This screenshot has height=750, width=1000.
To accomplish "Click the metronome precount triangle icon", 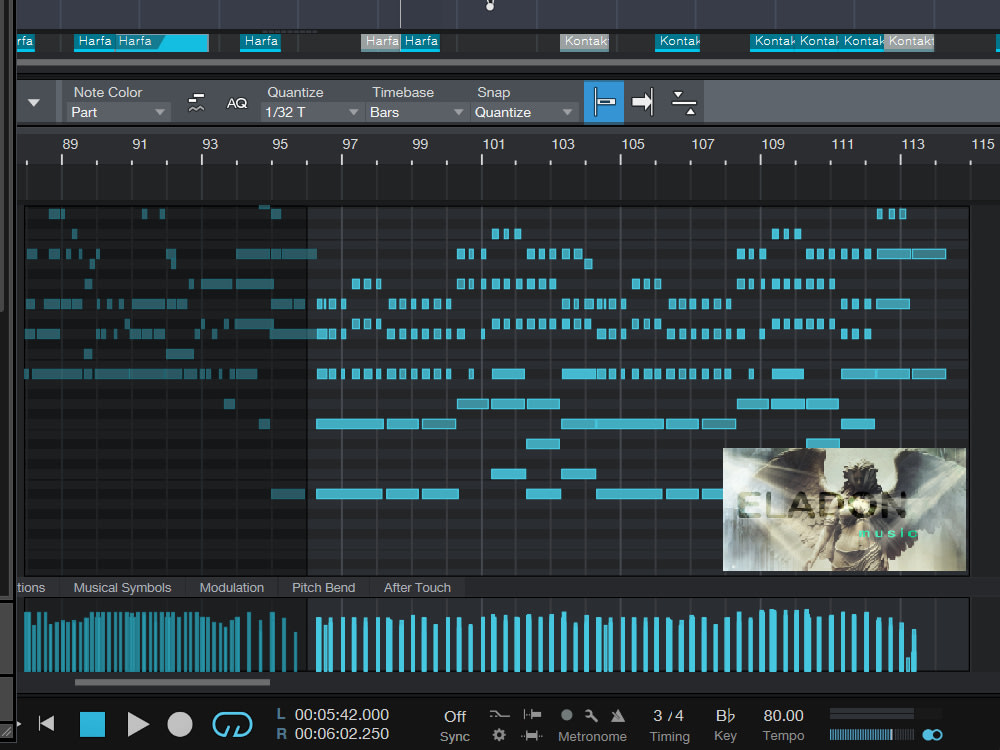I will click(617, 716).
